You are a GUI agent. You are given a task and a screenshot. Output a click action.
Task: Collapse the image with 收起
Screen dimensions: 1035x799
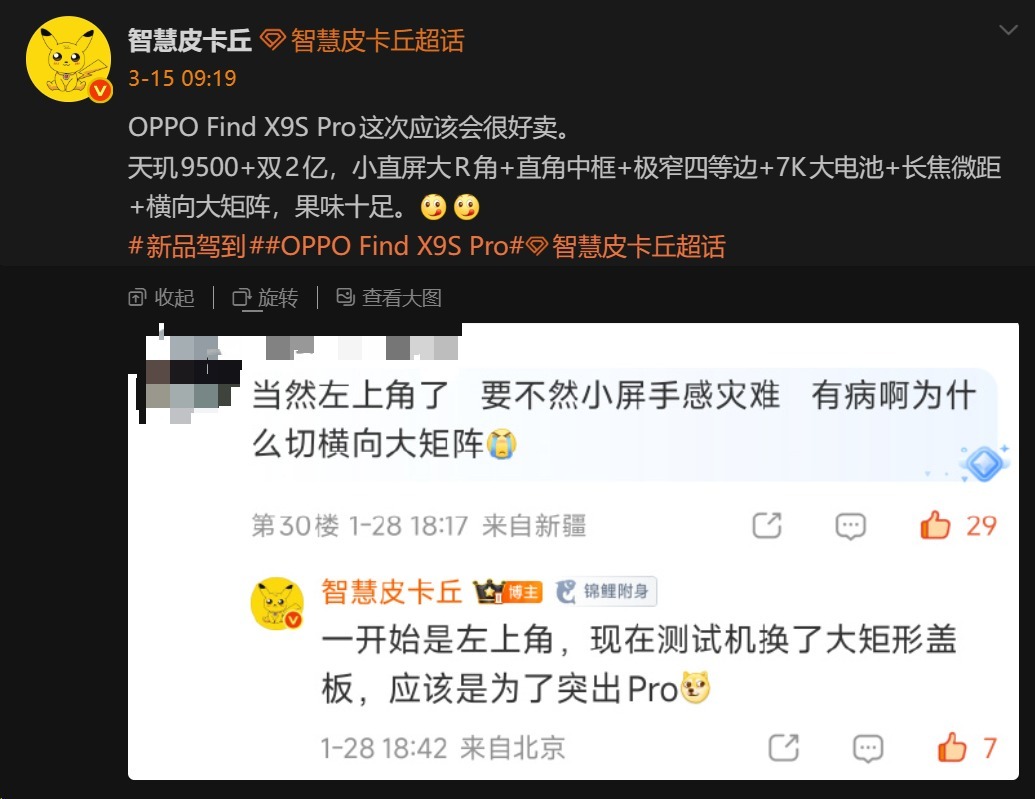[x=161, y=298]
